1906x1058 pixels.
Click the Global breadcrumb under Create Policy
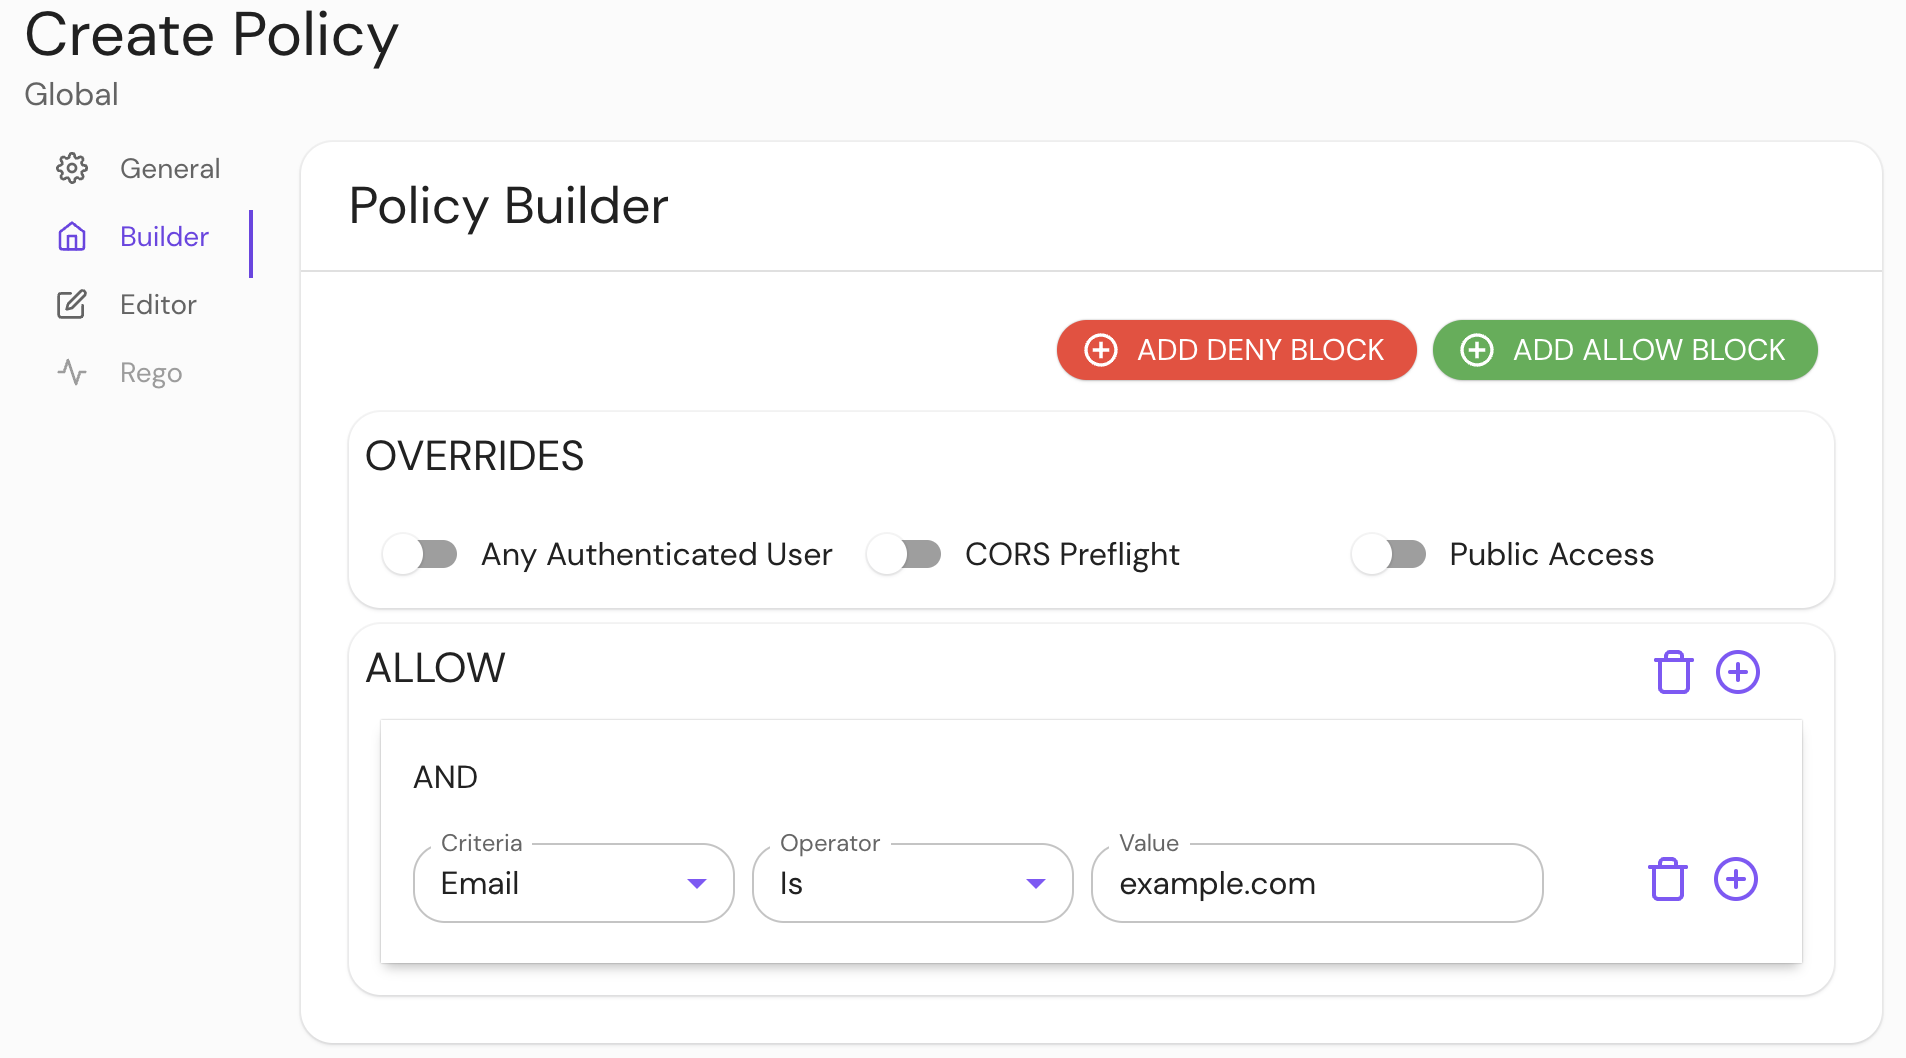point(70,94)
